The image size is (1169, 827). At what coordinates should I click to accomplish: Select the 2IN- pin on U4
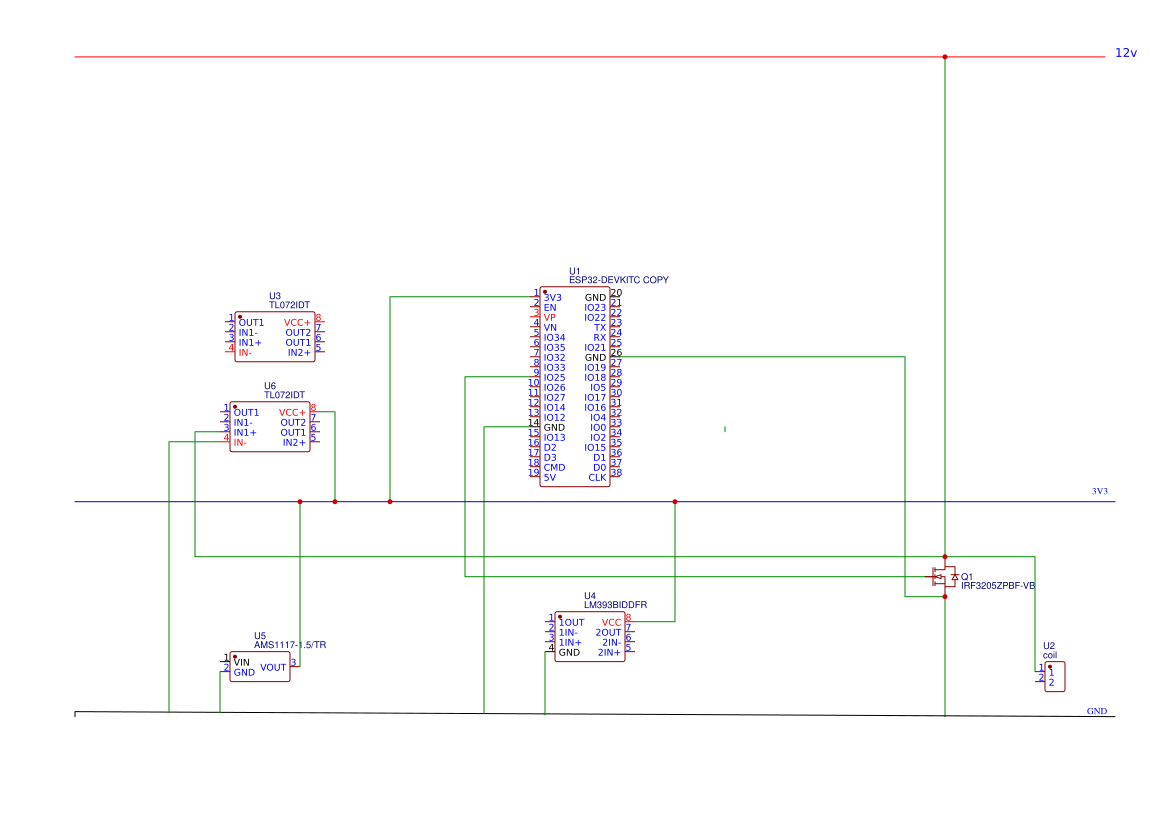pyautogui.click(x=611, y=643)
